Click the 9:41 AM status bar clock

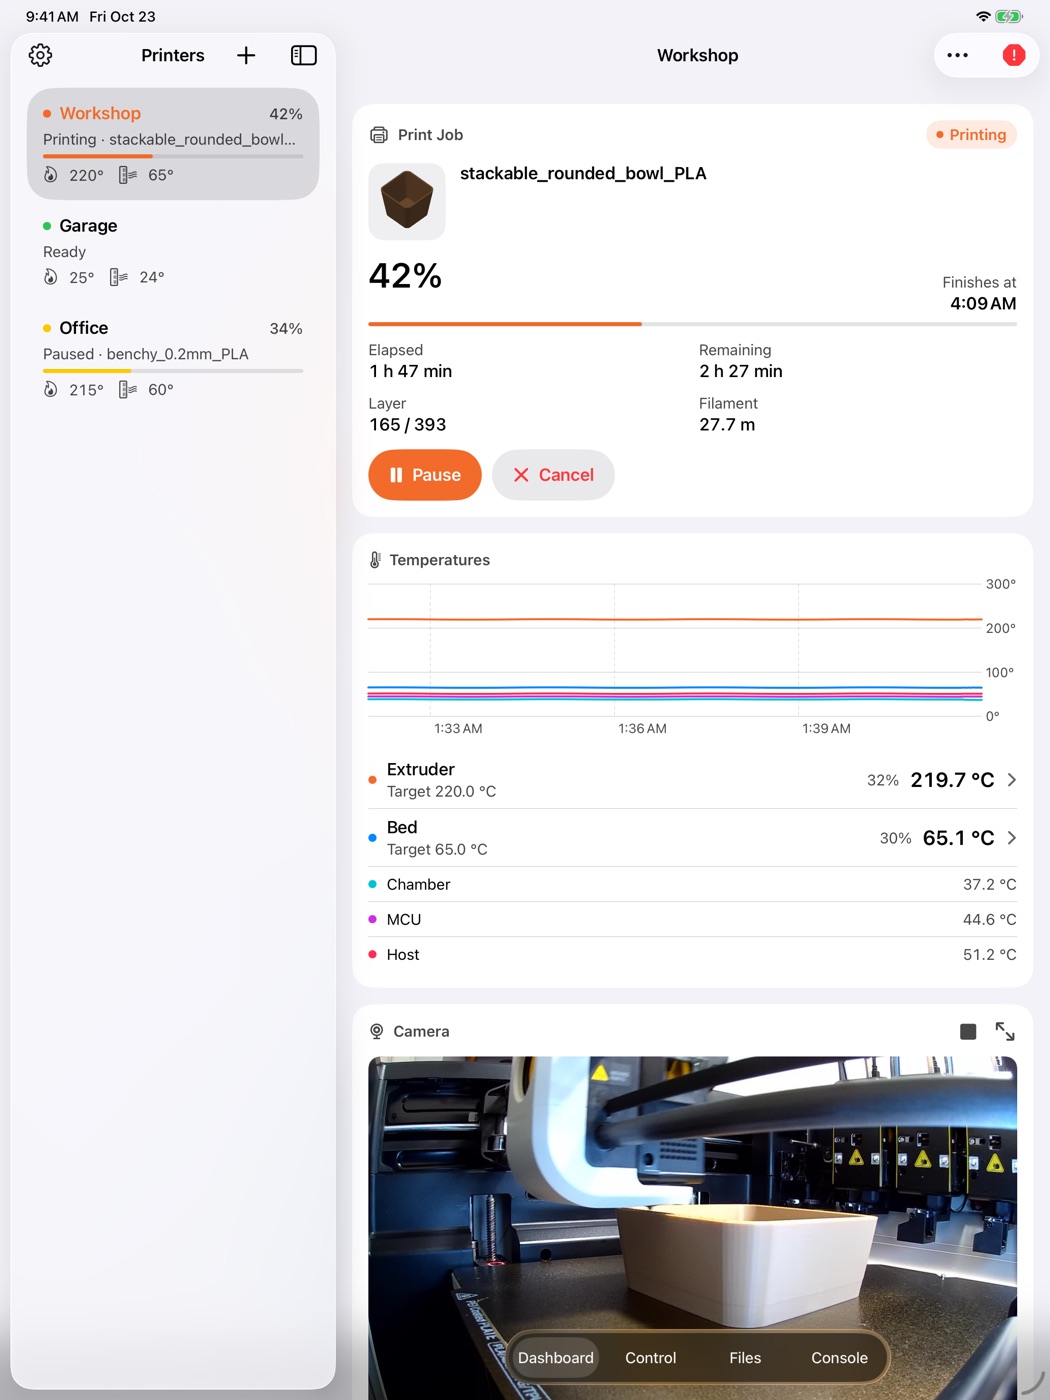pos(52,16)
